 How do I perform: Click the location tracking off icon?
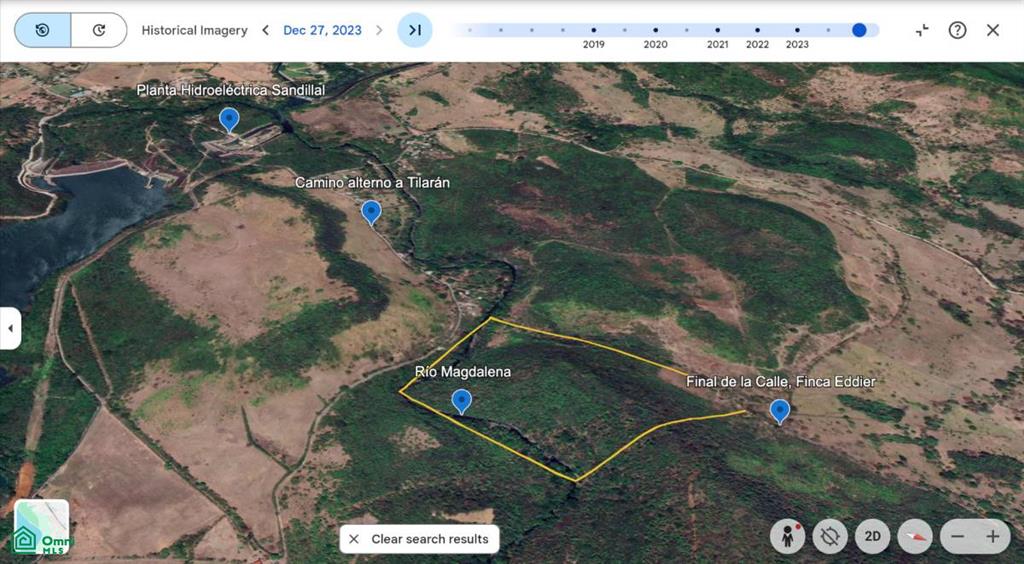coord(830,537)
